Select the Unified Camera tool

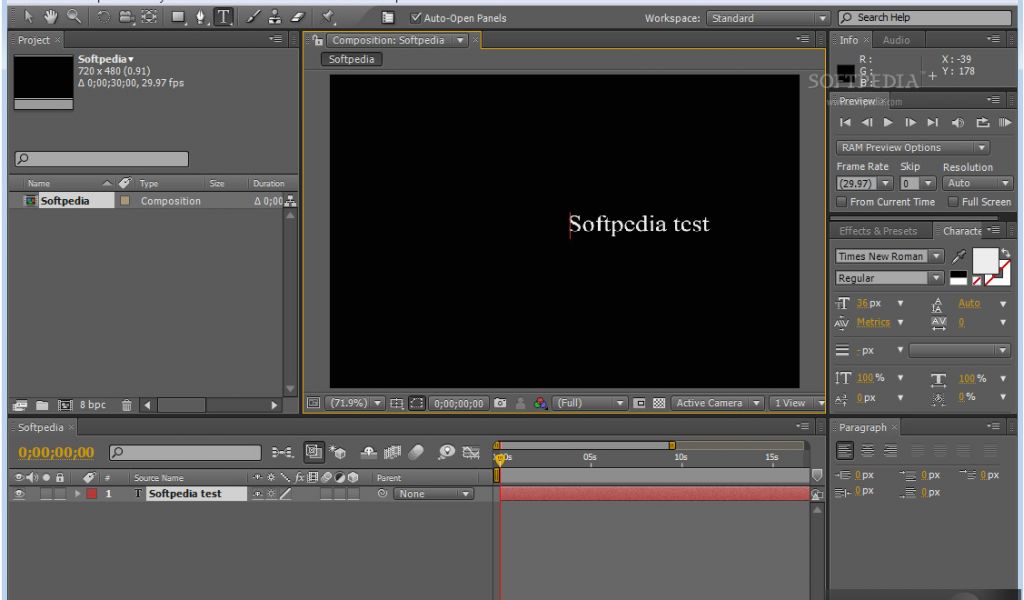(126, 17)
